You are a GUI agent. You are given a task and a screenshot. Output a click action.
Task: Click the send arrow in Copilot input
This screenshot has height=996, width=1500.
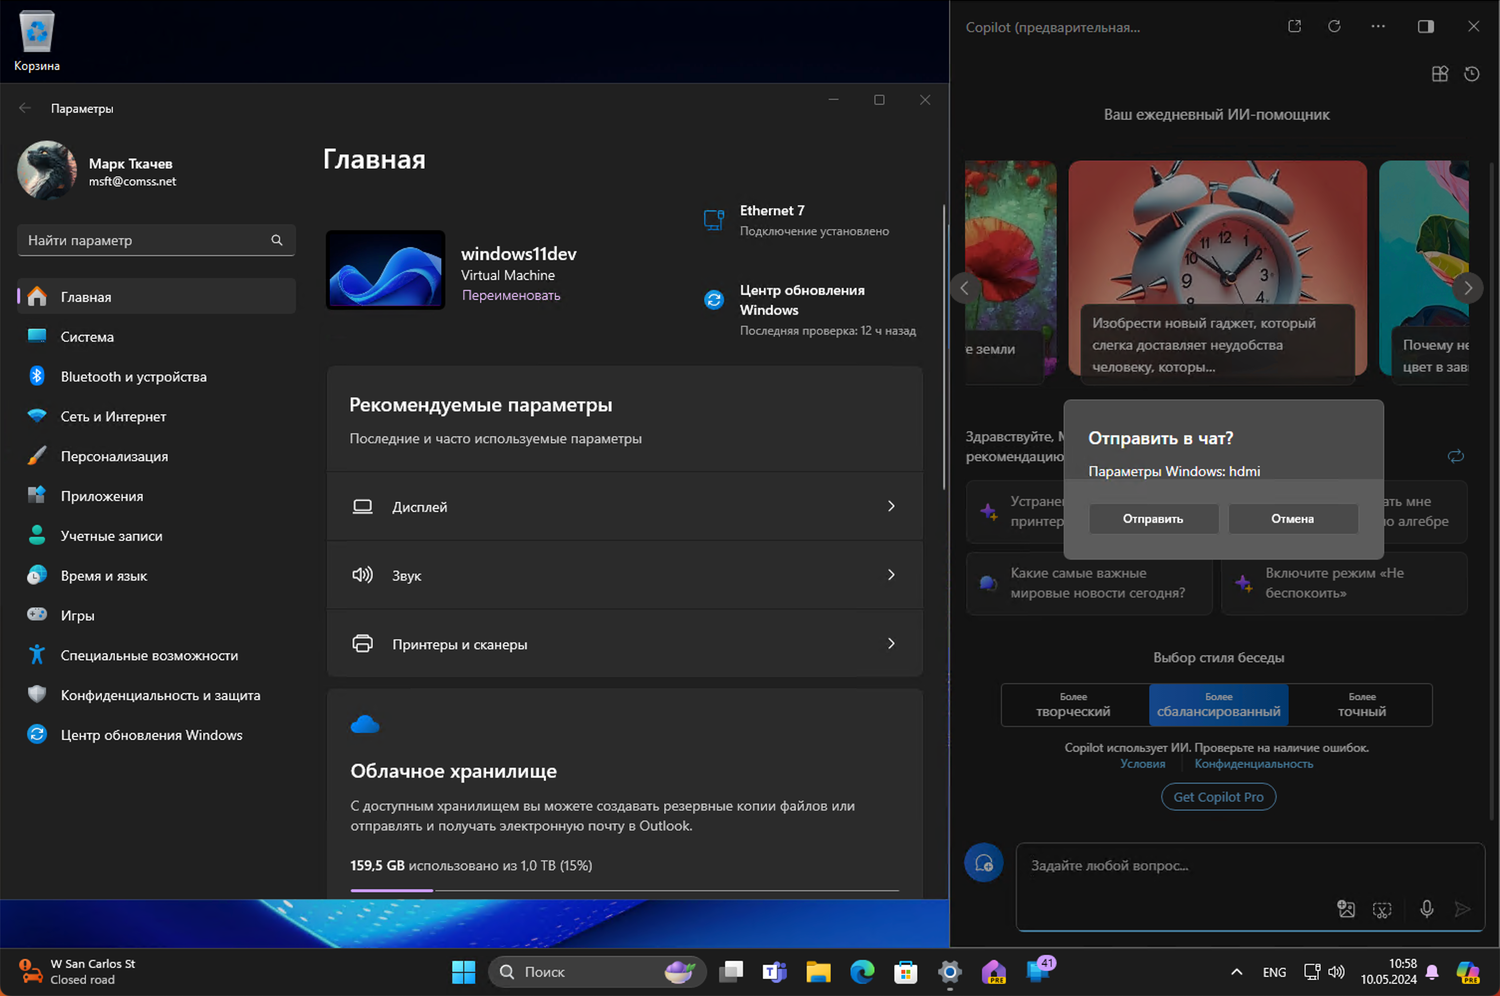click(1463, 909)
